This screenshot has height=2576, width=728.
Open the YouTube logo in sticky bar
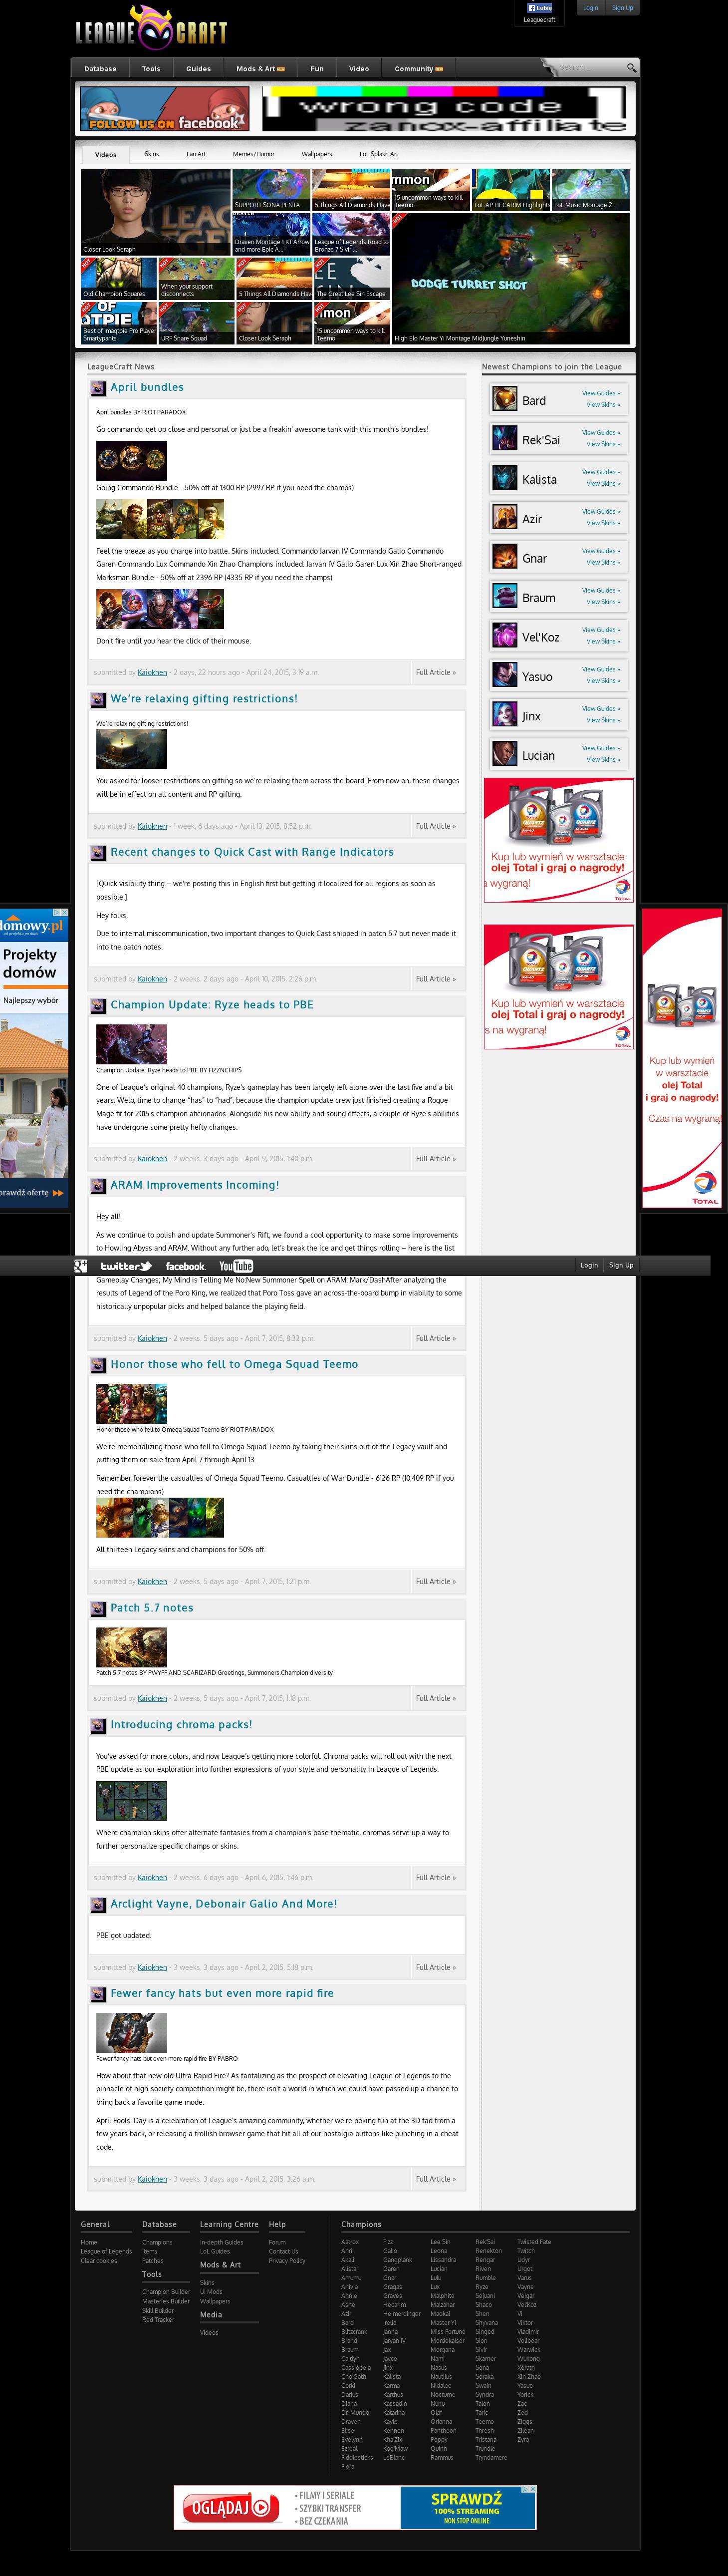coord(236,1266)
